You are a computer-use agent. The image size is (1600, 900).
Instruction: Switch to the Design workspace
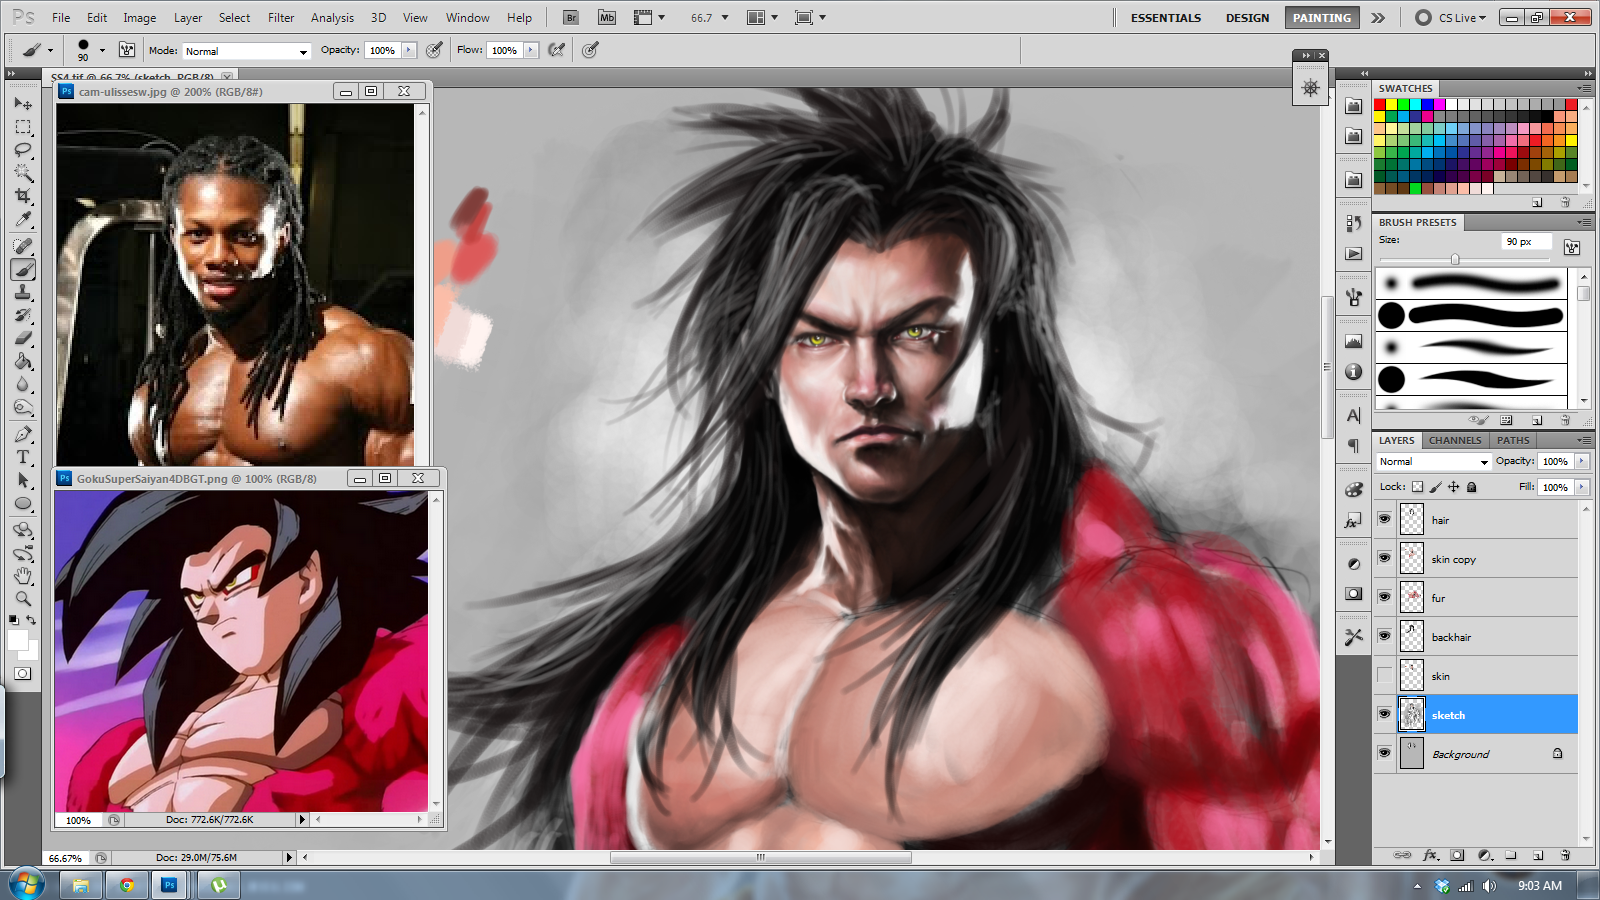1247,18
